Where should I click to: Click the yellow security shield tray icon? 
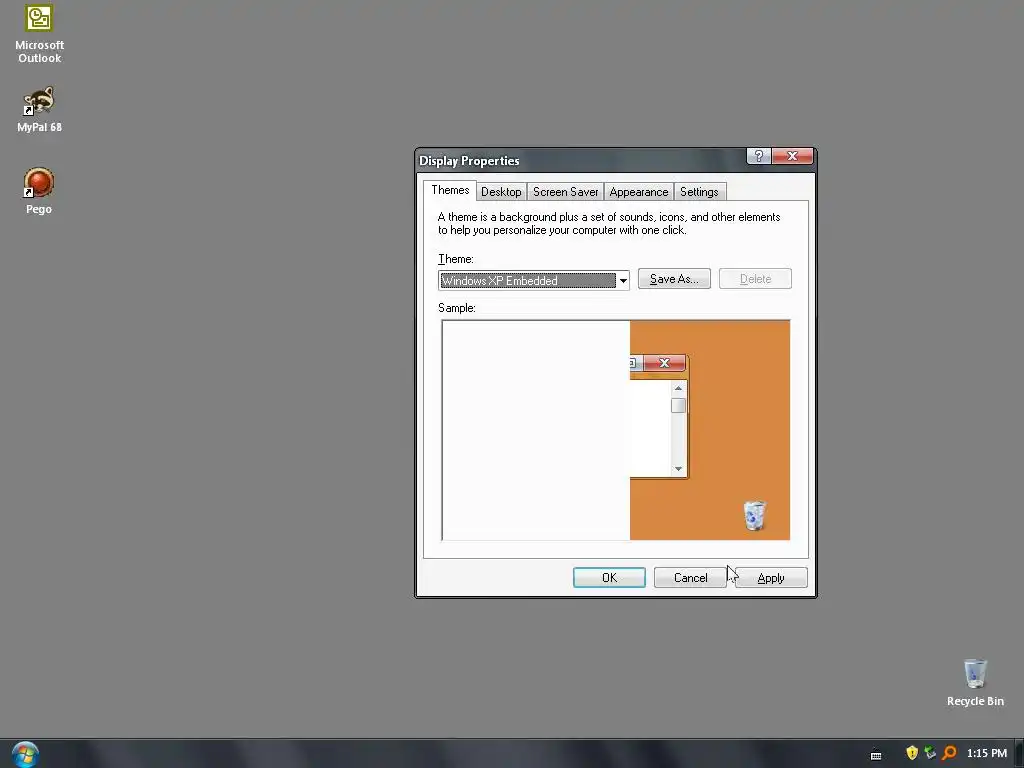pos(912,753)
